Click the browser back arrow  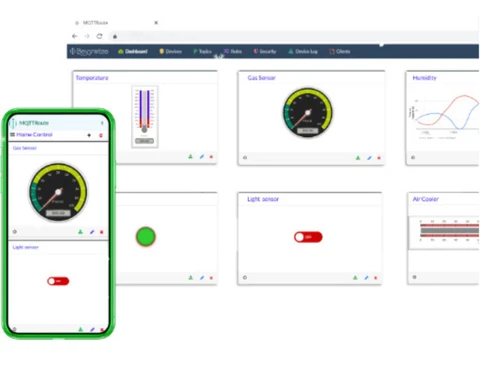point(75,36)
